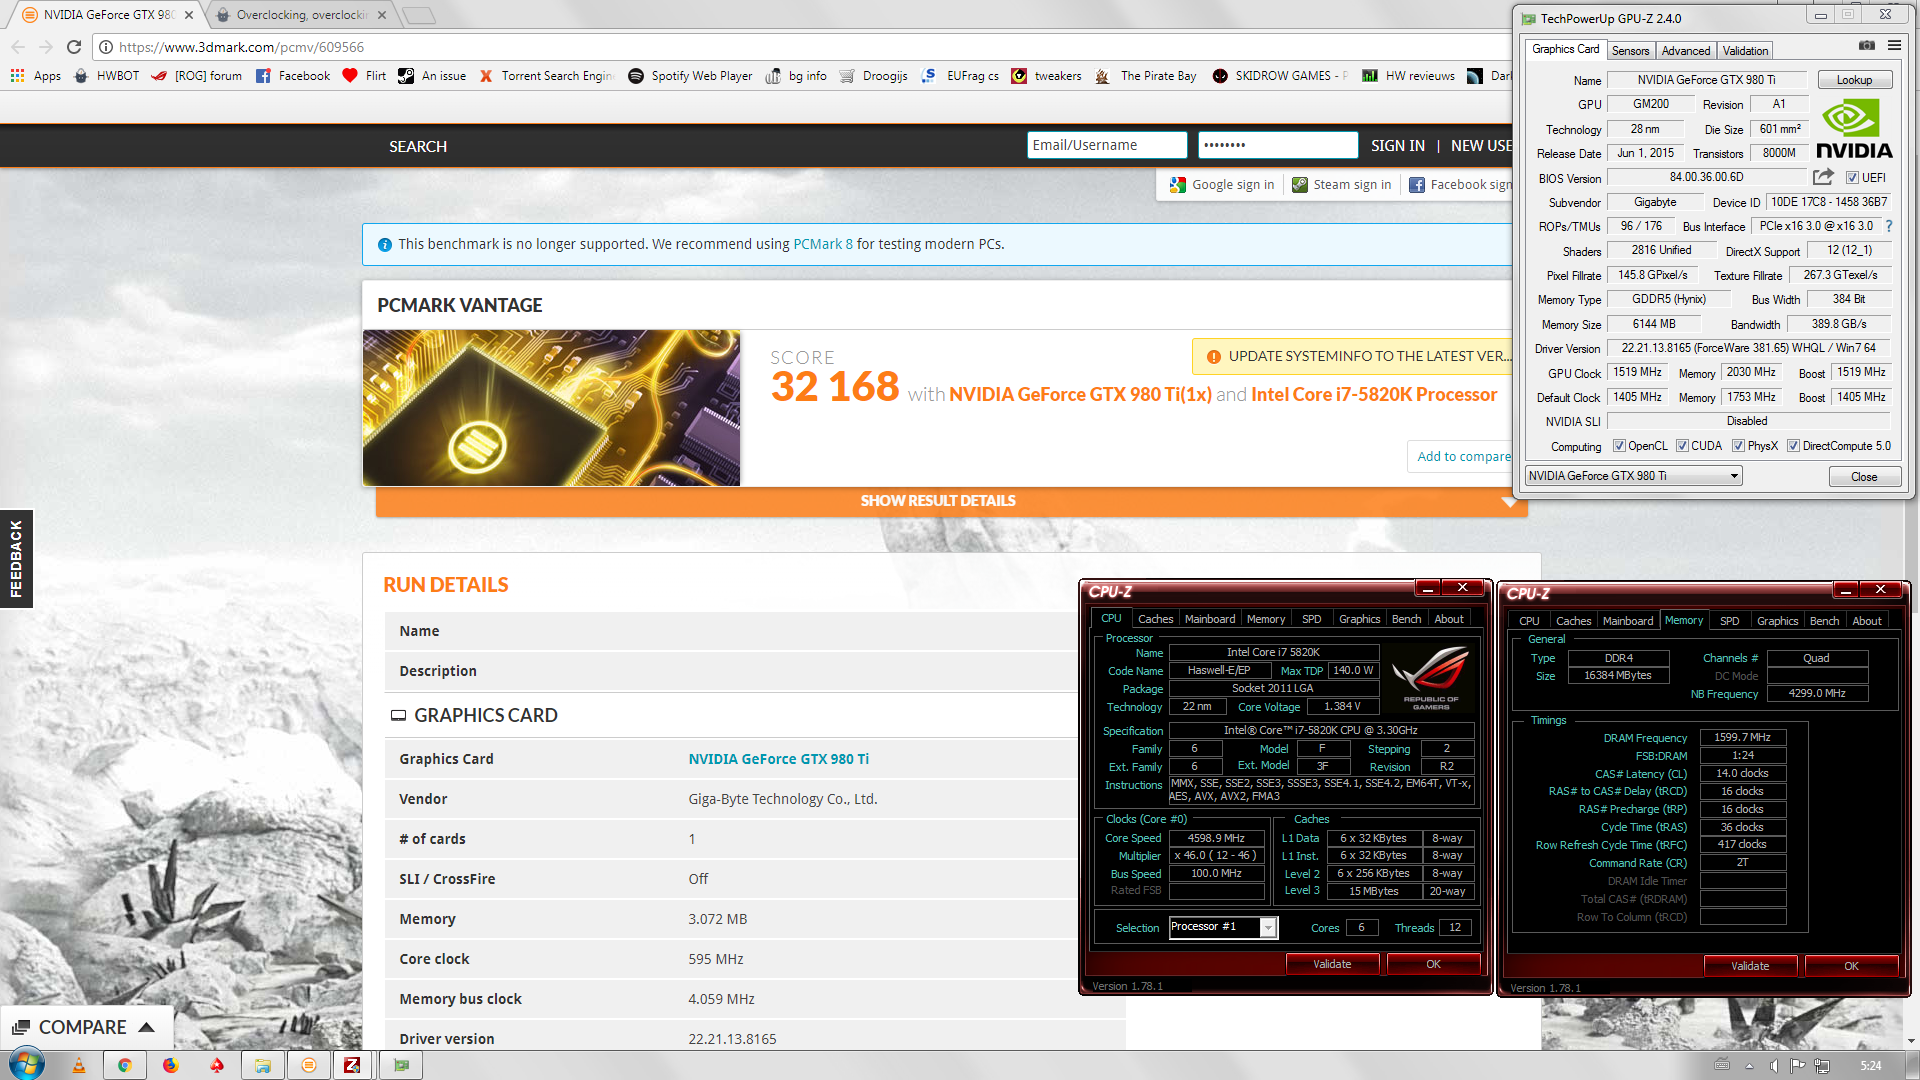The height and width of the screenshot is (1080, 1920).
Task: Click Add to compare button
Action: coord(1462,457)
